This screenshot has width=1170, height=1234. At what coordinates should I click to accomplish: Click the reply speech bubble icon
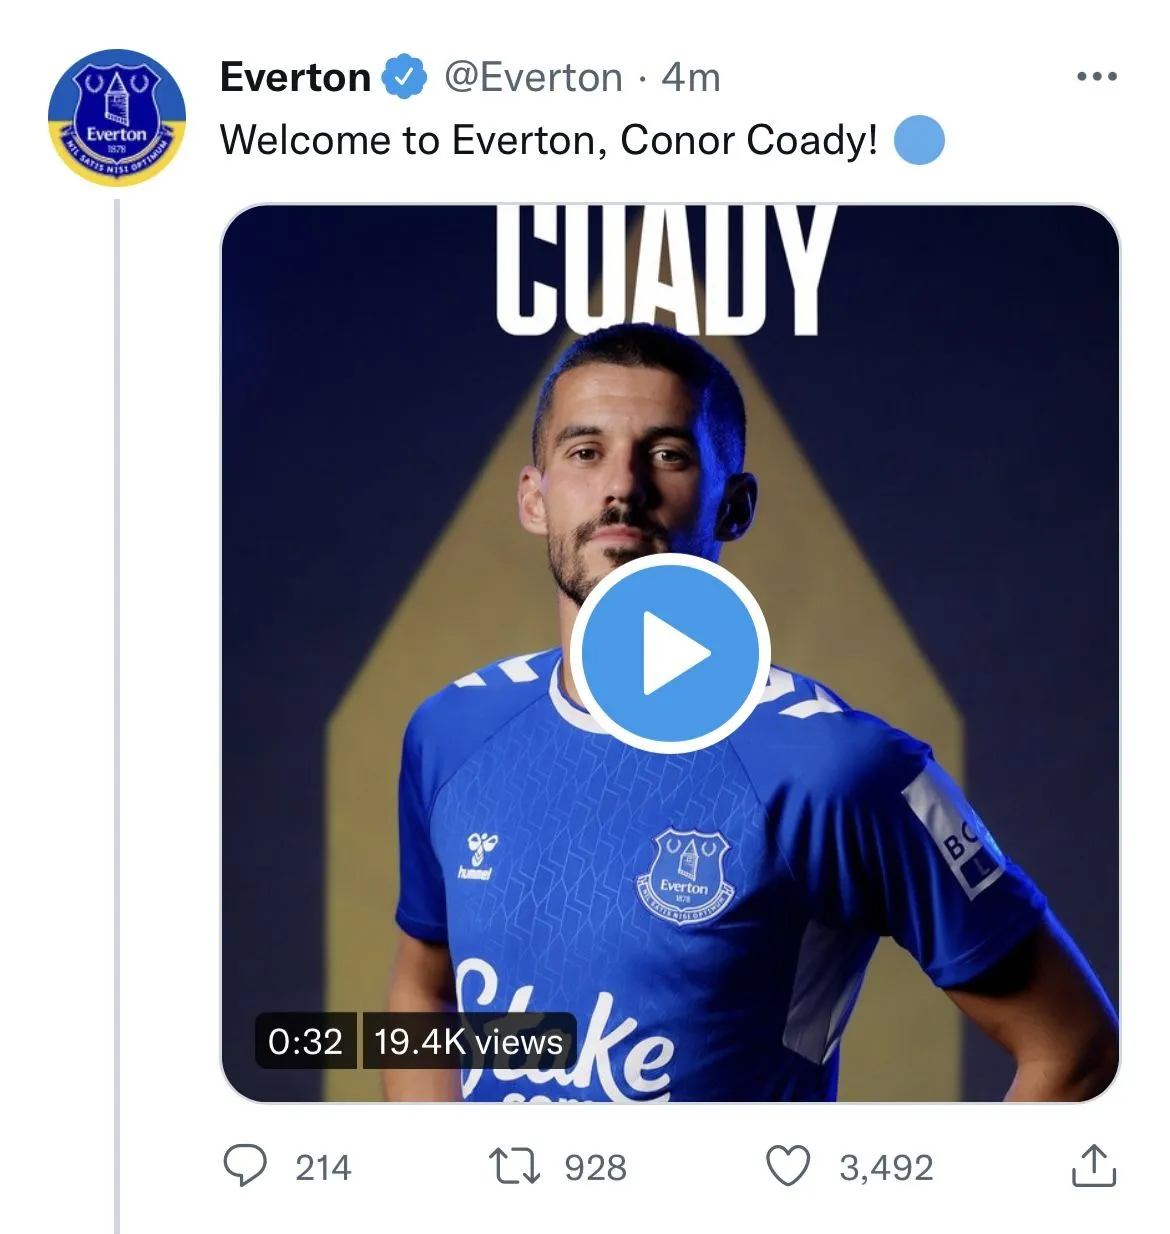pos(245,1166)
